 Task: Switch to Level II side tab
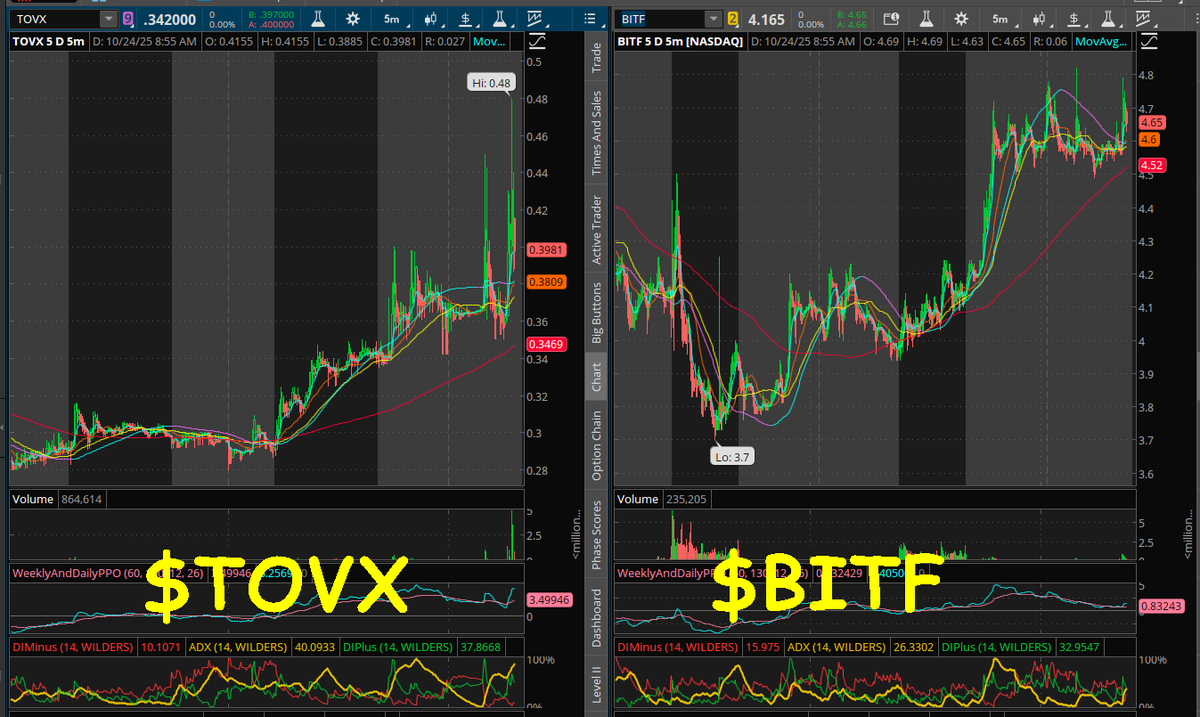[597, 684]
